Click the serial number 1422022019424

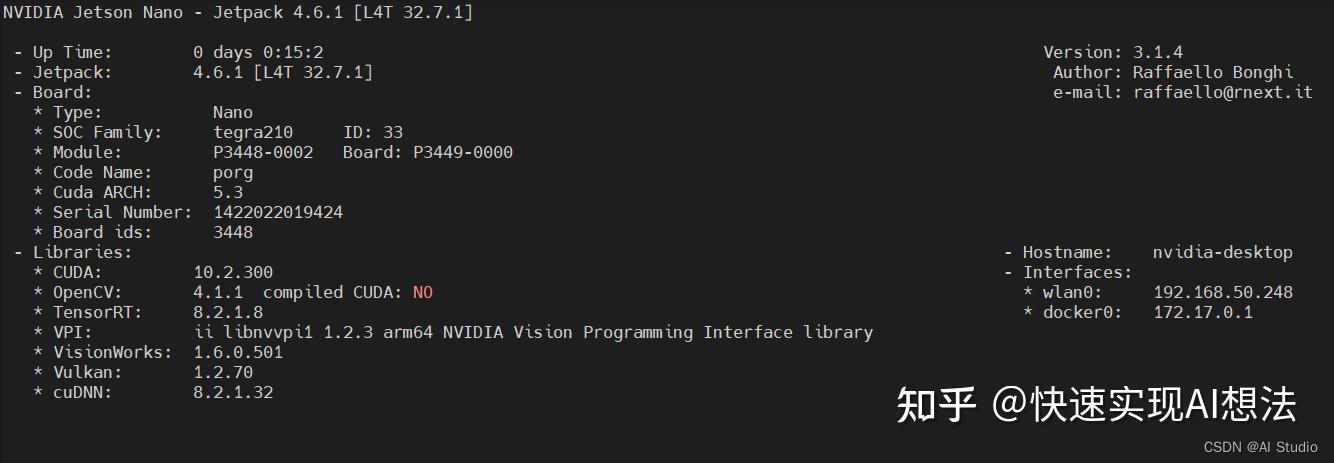click(278, 212)
